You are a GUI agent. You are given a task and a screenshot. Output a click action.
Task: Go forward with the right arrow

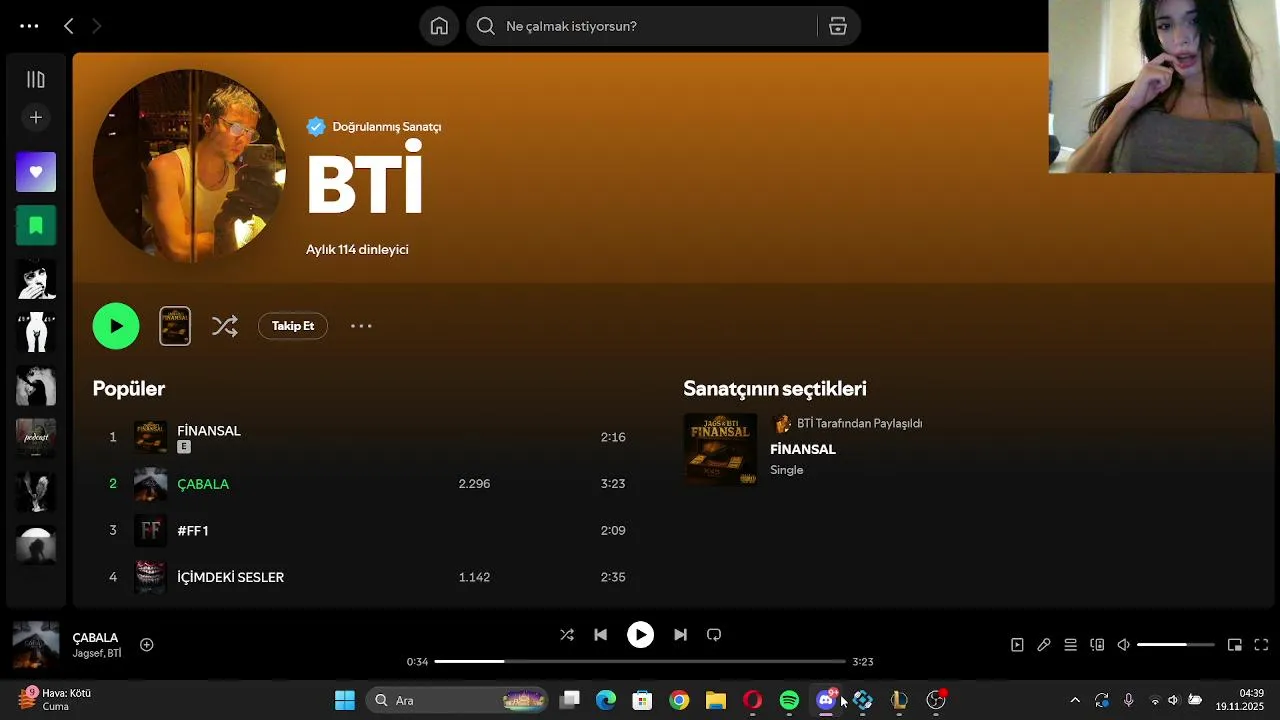point(97,27)
